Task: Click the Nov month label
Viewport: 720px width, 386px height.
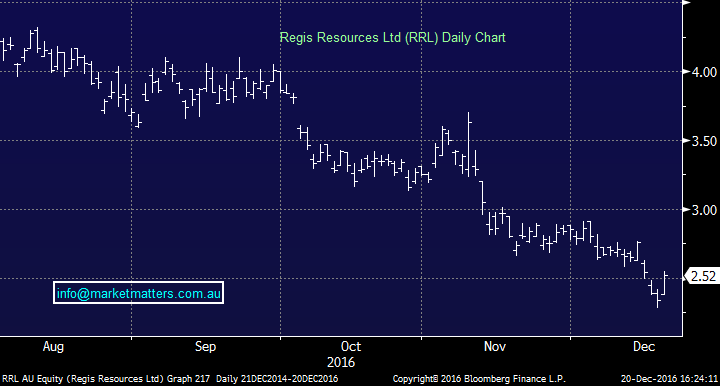Action: coord(495,346)
